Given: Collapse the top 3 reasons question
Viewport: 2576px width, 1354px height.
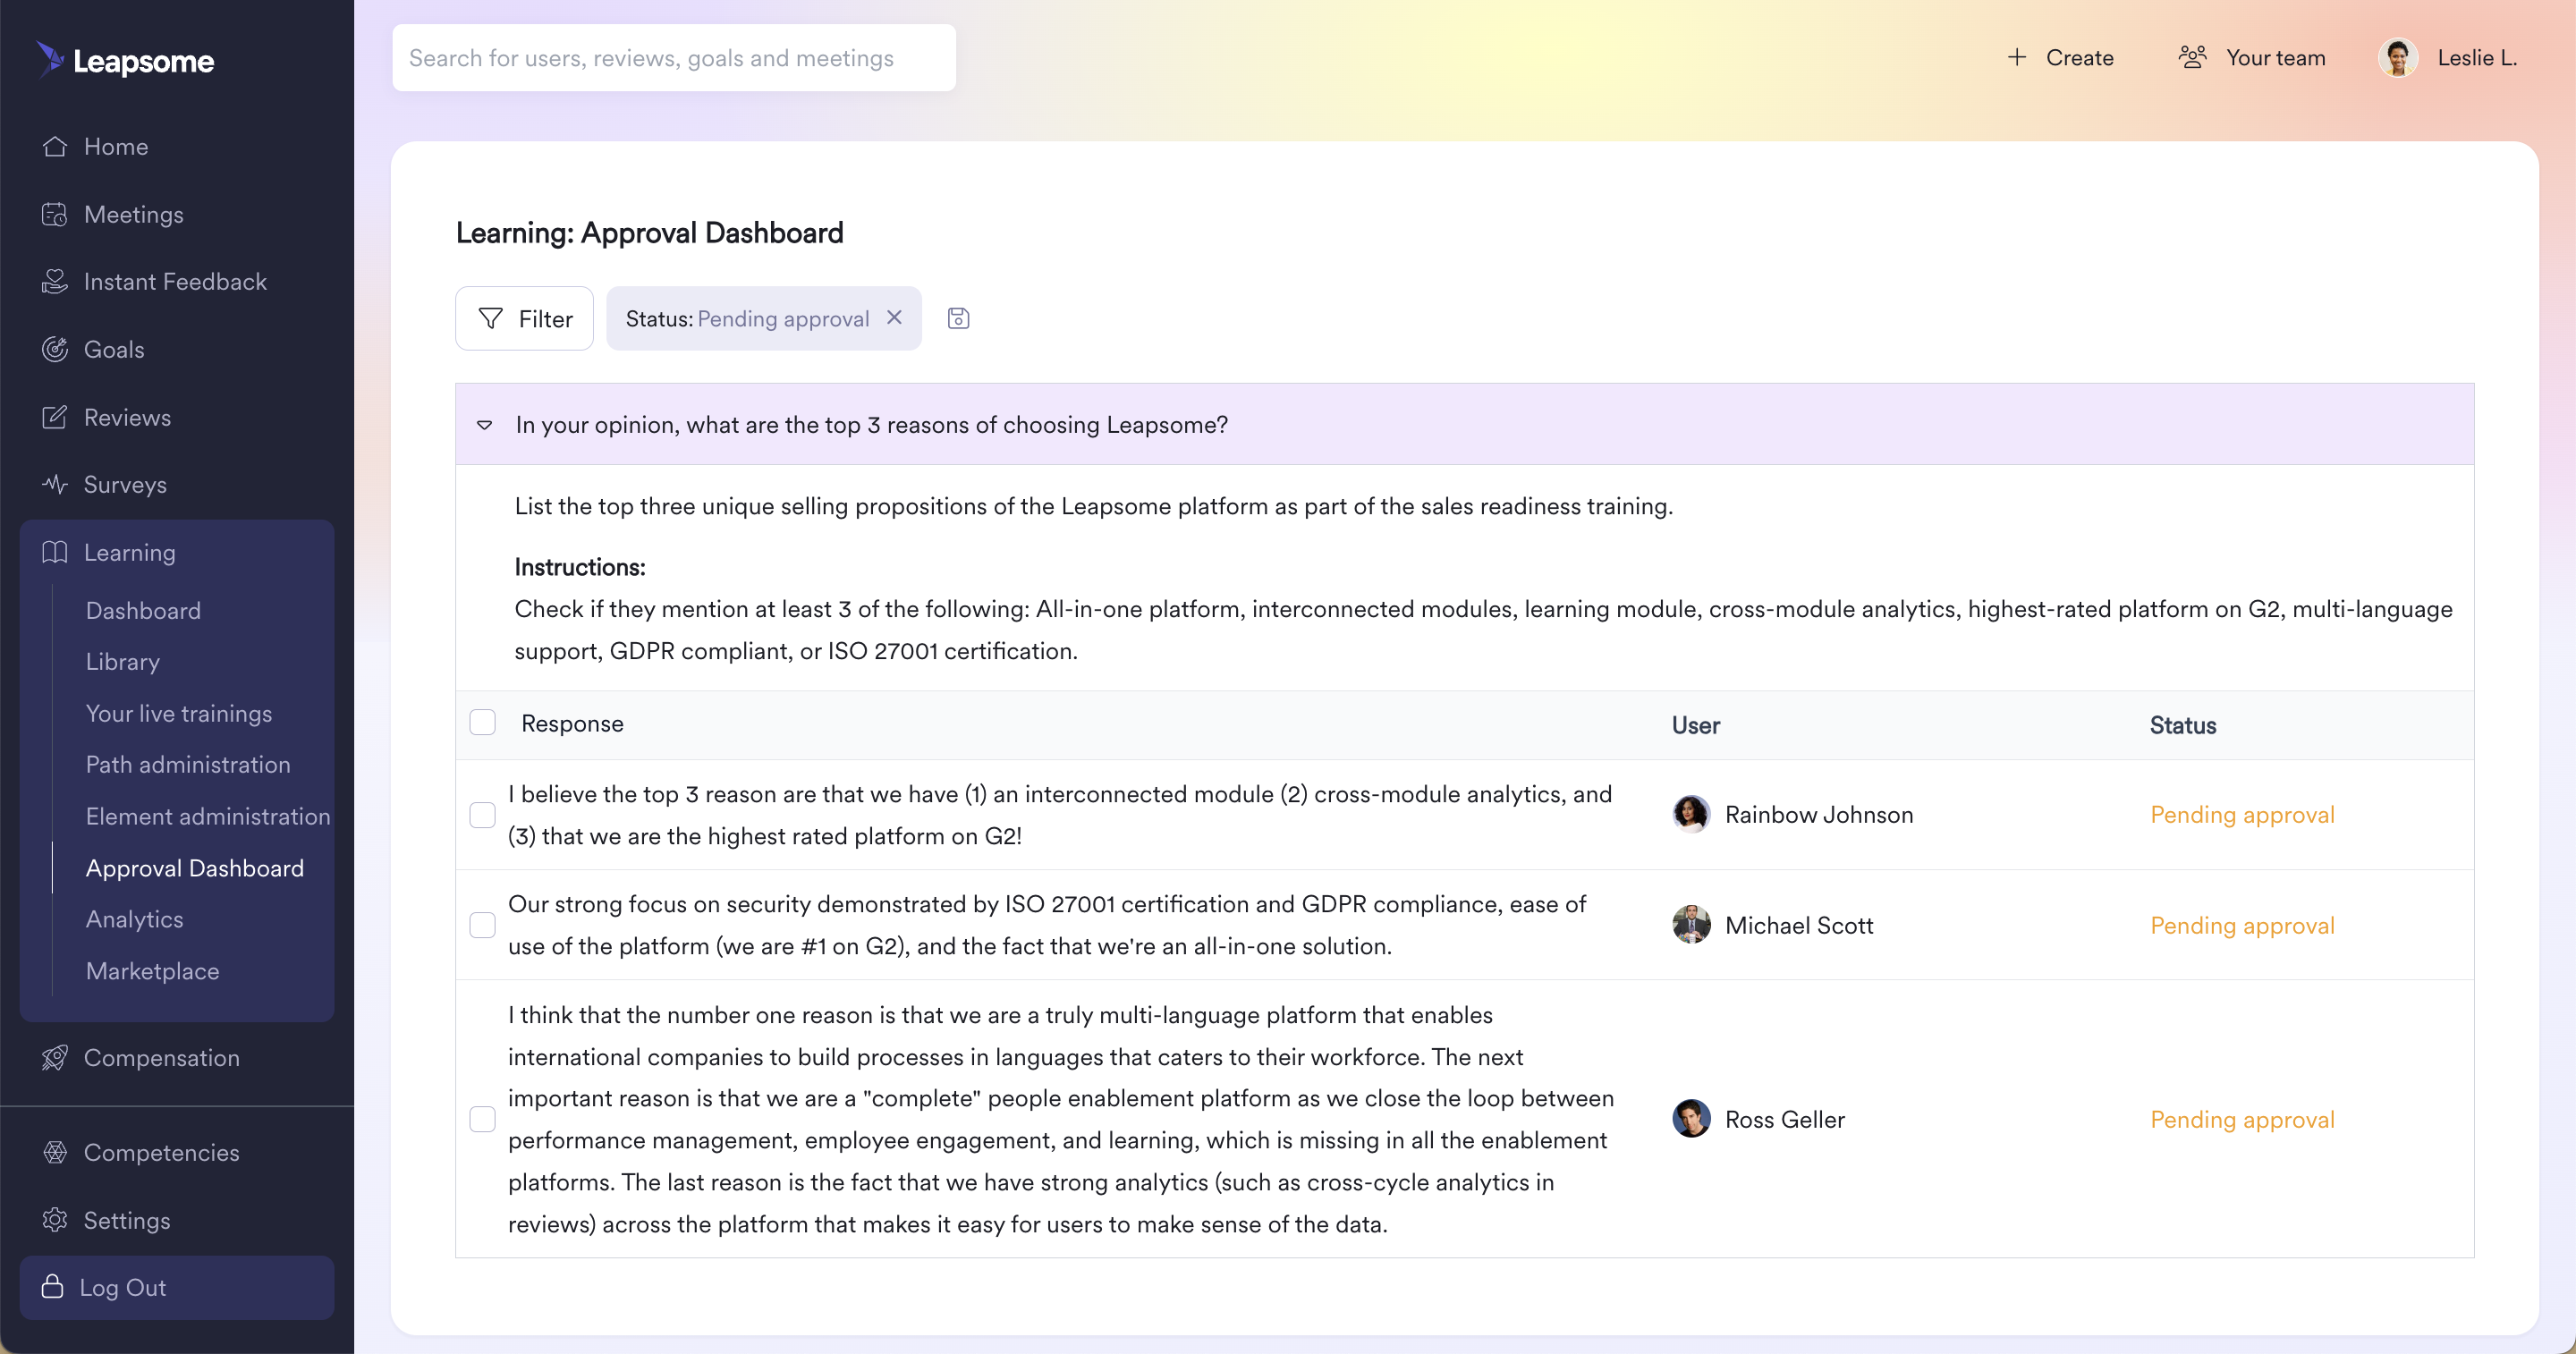Looking at the screenshot, I should [x=485, y=425].
